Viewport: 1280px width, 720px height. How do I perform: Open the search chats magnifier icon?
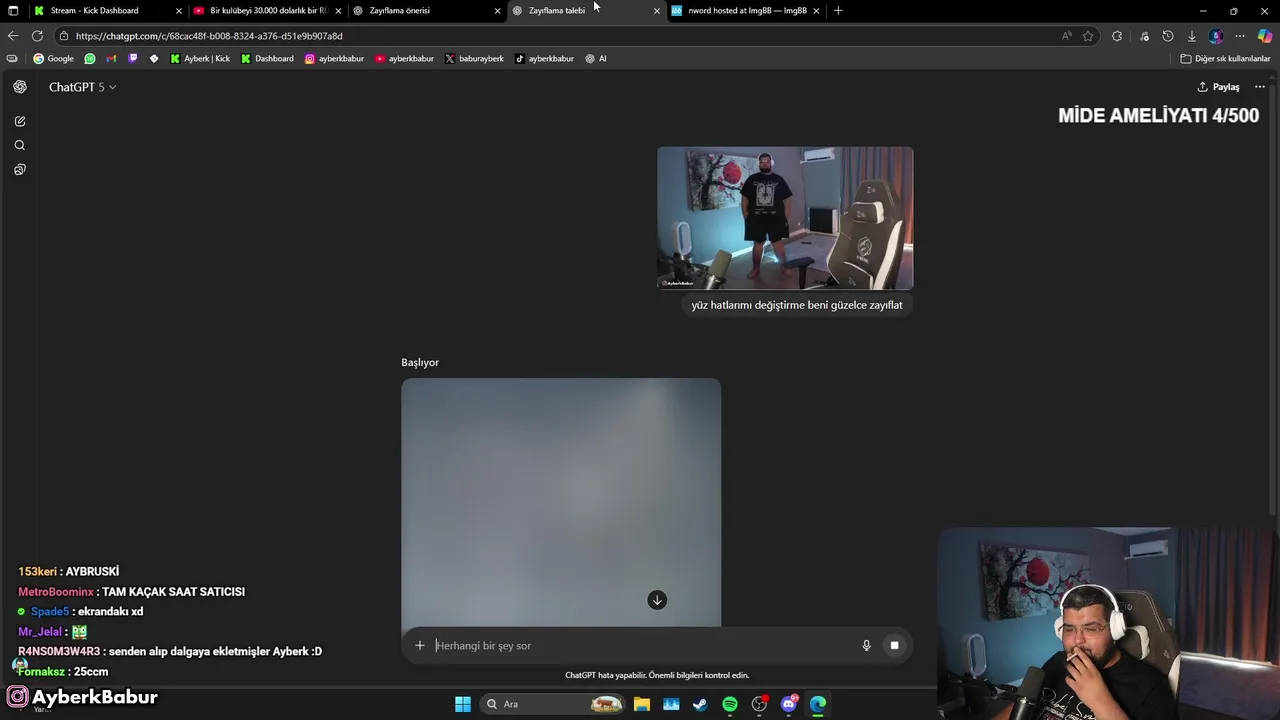coord(20,145)
